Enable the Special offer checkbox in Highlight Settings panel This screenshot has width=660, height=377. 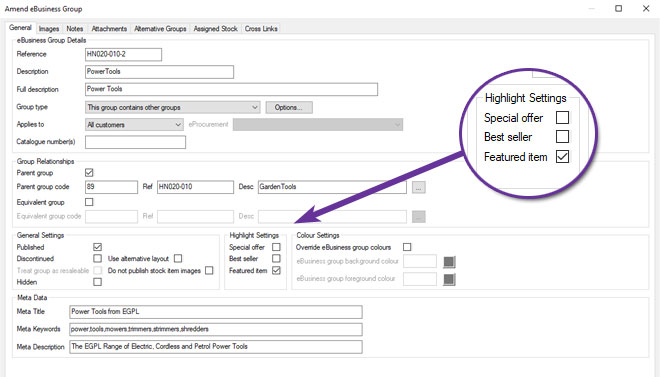(276, 247)
